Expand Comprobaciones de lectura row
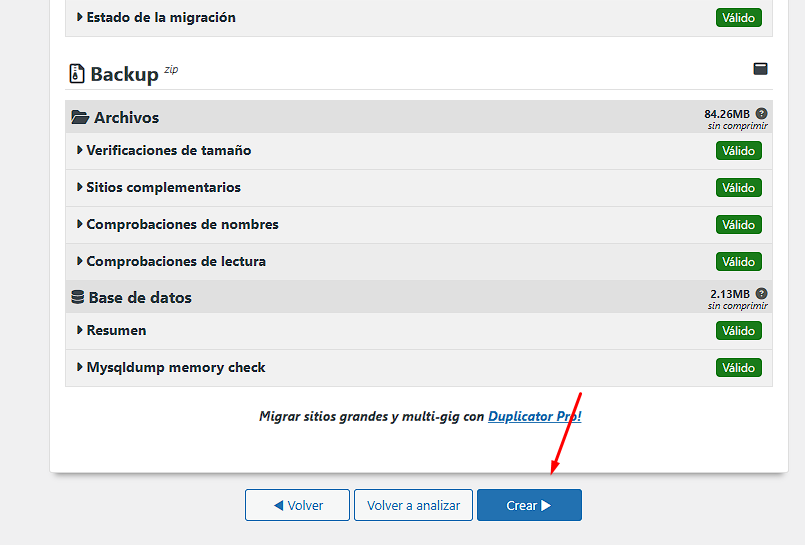 click(x=176, y=261)
